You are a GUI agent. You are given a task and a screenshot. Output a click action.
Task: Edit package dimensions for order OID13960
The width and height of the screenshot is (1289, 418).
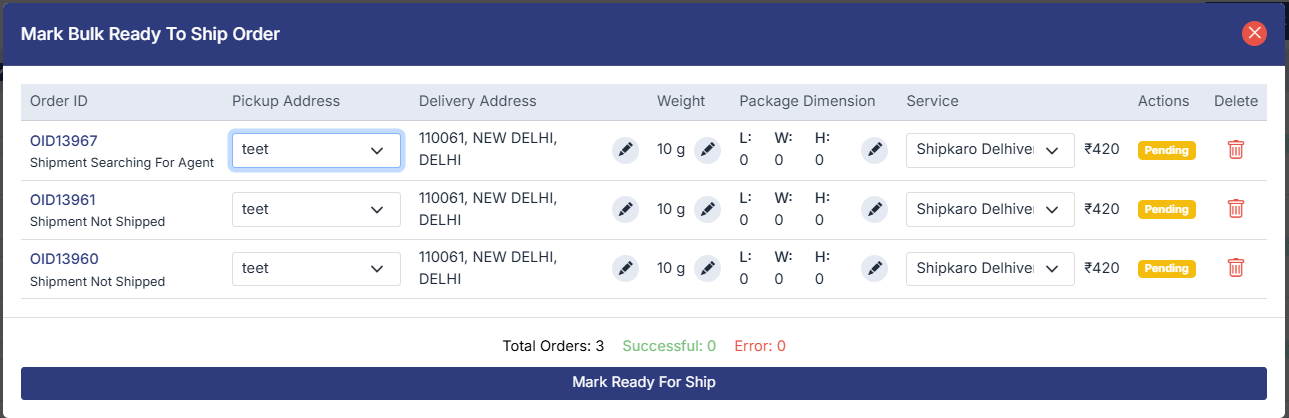coord(874,268)
